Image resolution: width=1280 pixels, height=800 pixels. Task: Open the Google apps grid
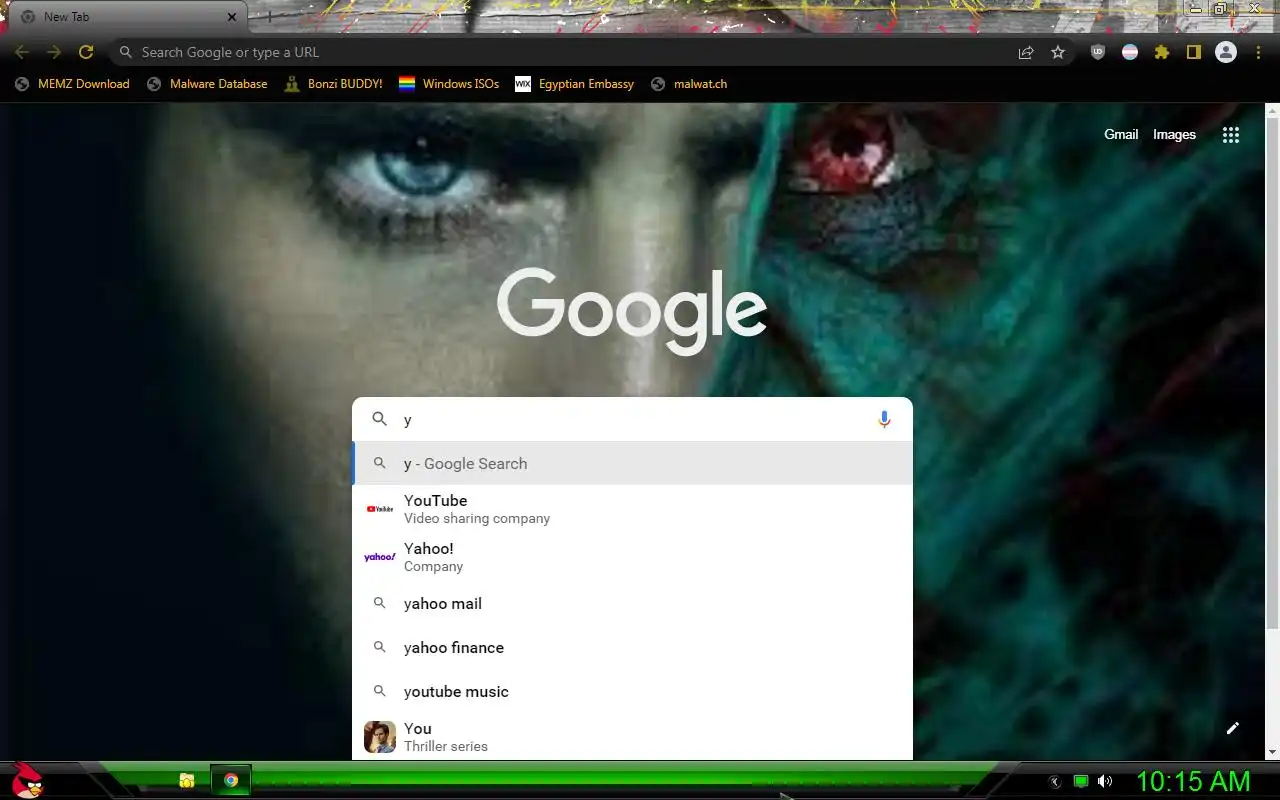click(x=1231, y=135)
